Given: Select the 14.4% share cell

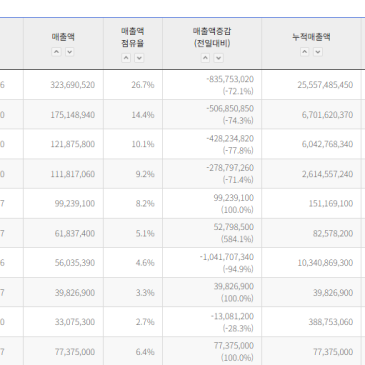Looking at the screenshot, I should pos(133,115).
